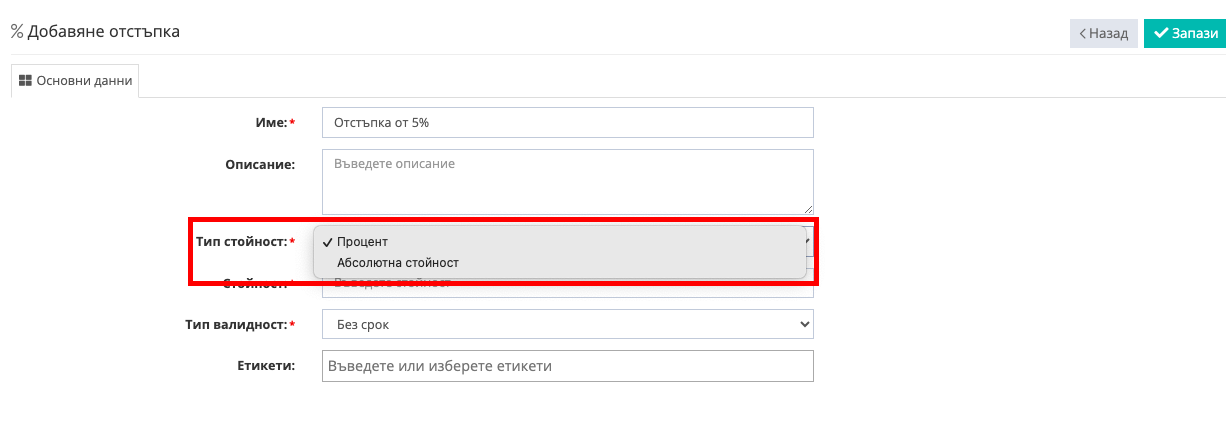The image size is (1226, 440).
Task: Focus the Име field containing Отстъпка от 5%
Action: pos(567,122)
